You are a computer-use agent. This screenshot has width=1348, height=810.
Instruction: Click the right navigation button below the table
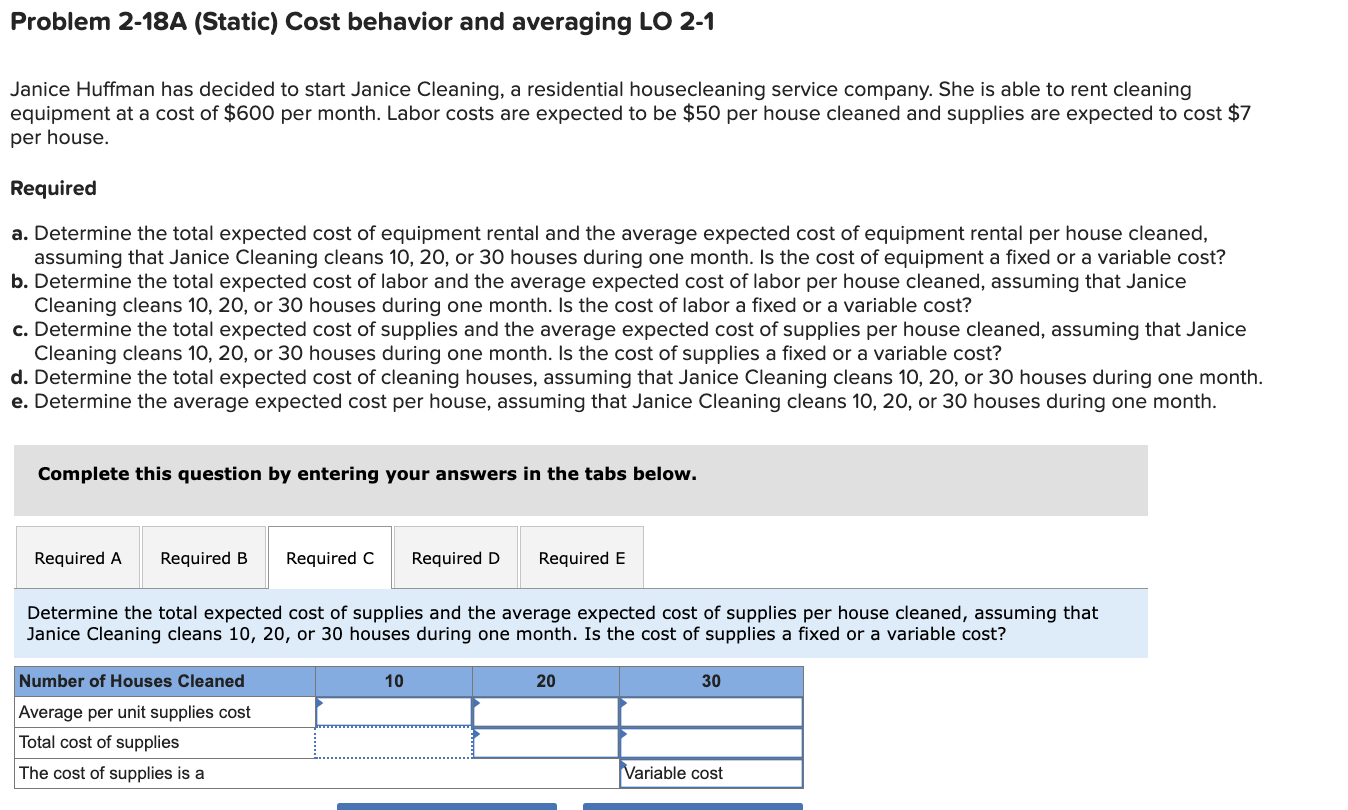point(692,806)
